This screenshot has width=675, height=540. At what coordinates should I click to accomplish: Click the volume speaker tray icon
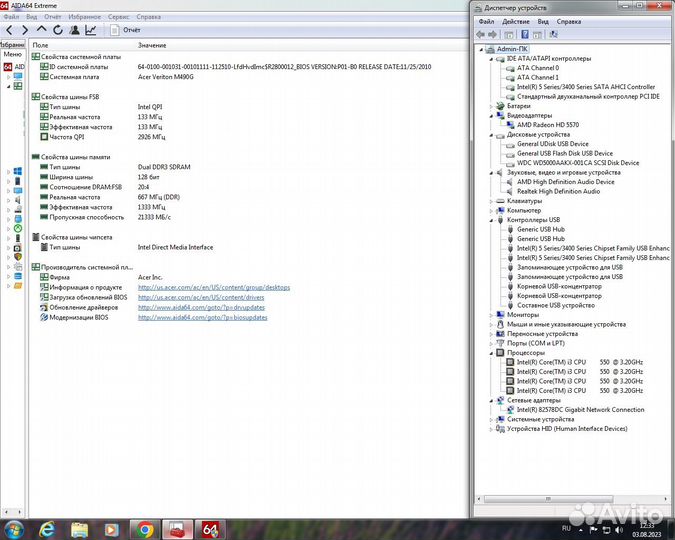click(619, 530)
